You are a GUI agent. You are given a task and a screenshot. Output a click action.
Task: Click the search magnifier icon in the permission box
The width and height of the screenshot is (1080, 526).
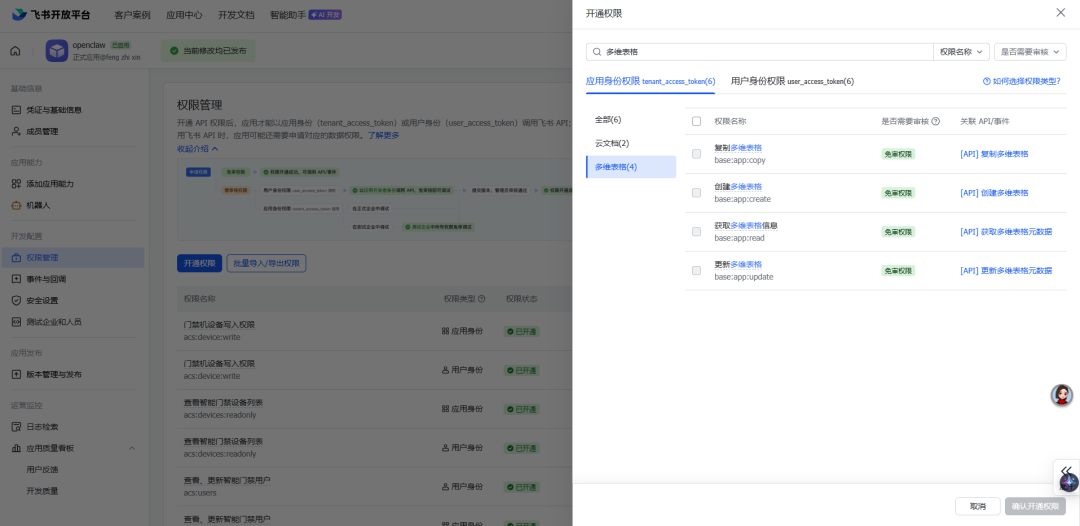[597, 52]
